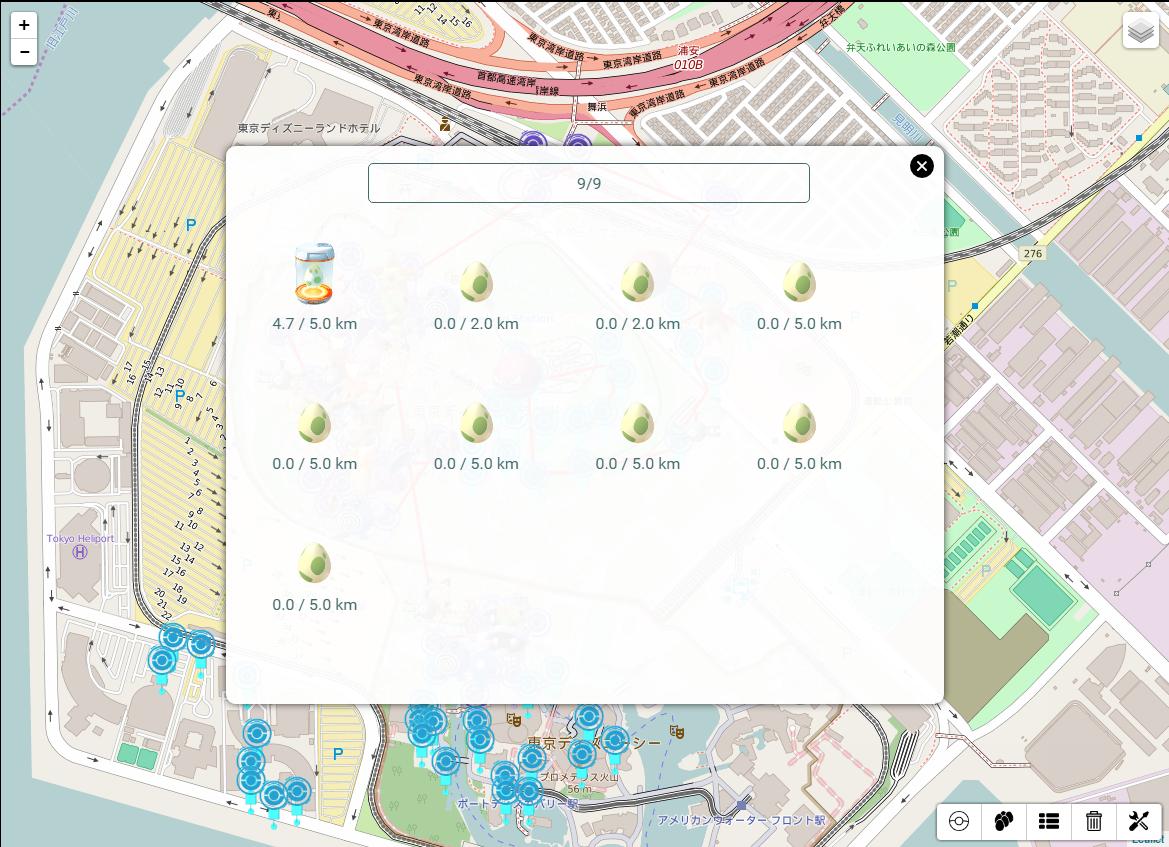Viewport: 1169px width, 847px height.
Task: Select the 5.0 km egg ending the top row
Action: 799,282
